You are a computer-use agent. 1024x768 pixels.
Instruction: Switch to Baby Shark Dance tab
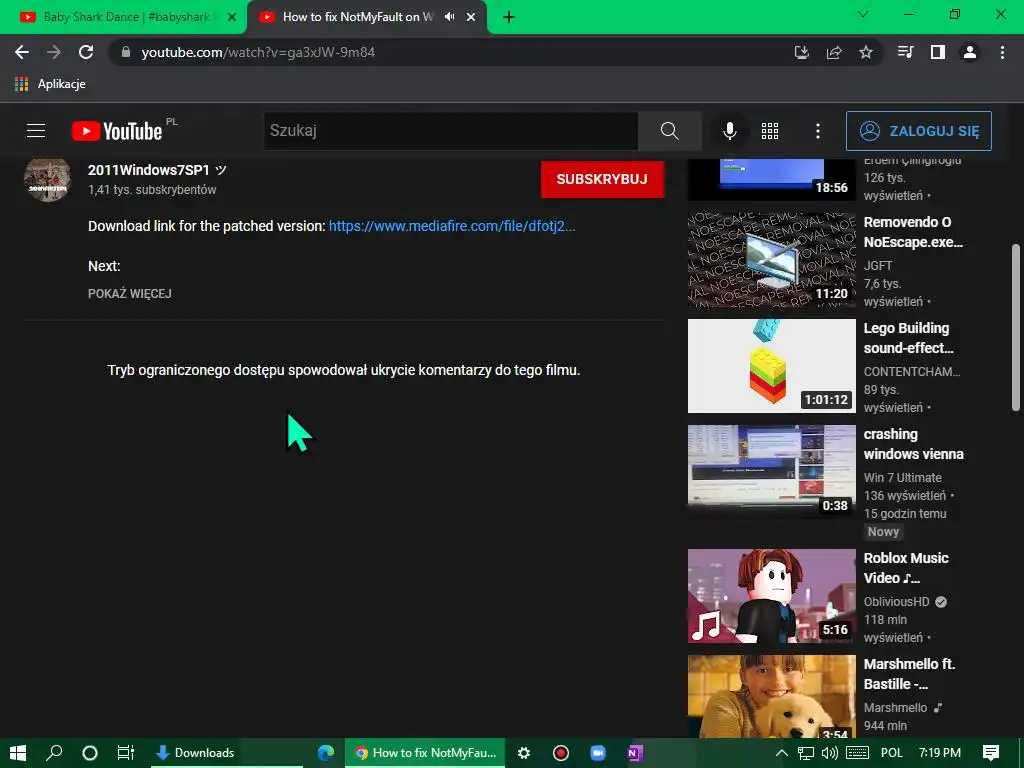(124, 17)
